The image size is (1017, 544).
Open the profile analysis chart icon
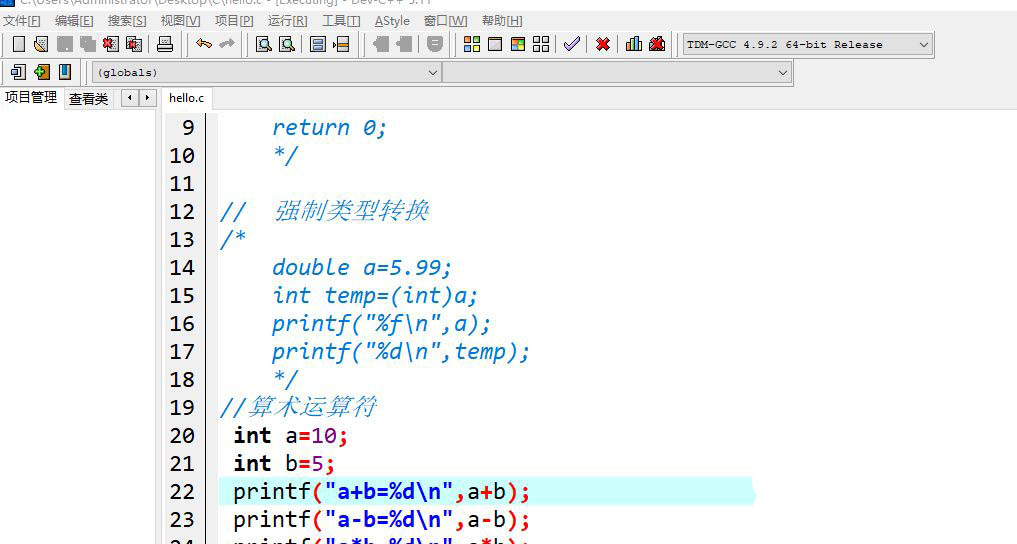[634, 44]
